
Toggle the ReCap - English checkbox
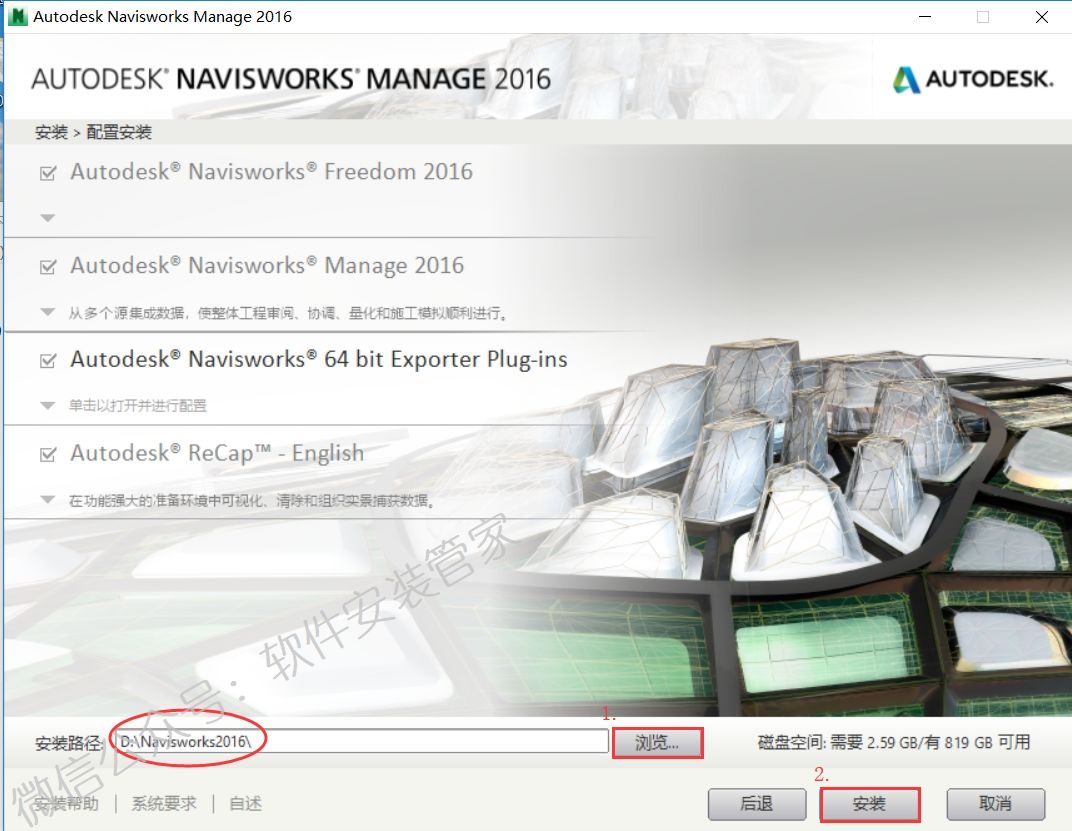click(x=47, y=455)
